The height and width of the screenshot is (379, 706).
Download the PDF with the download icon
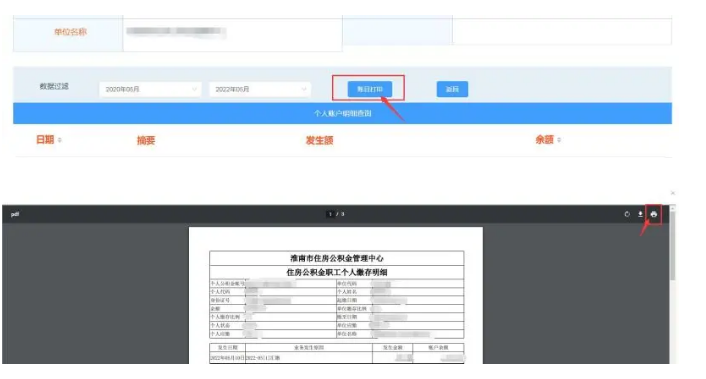[x=640, y=214]
